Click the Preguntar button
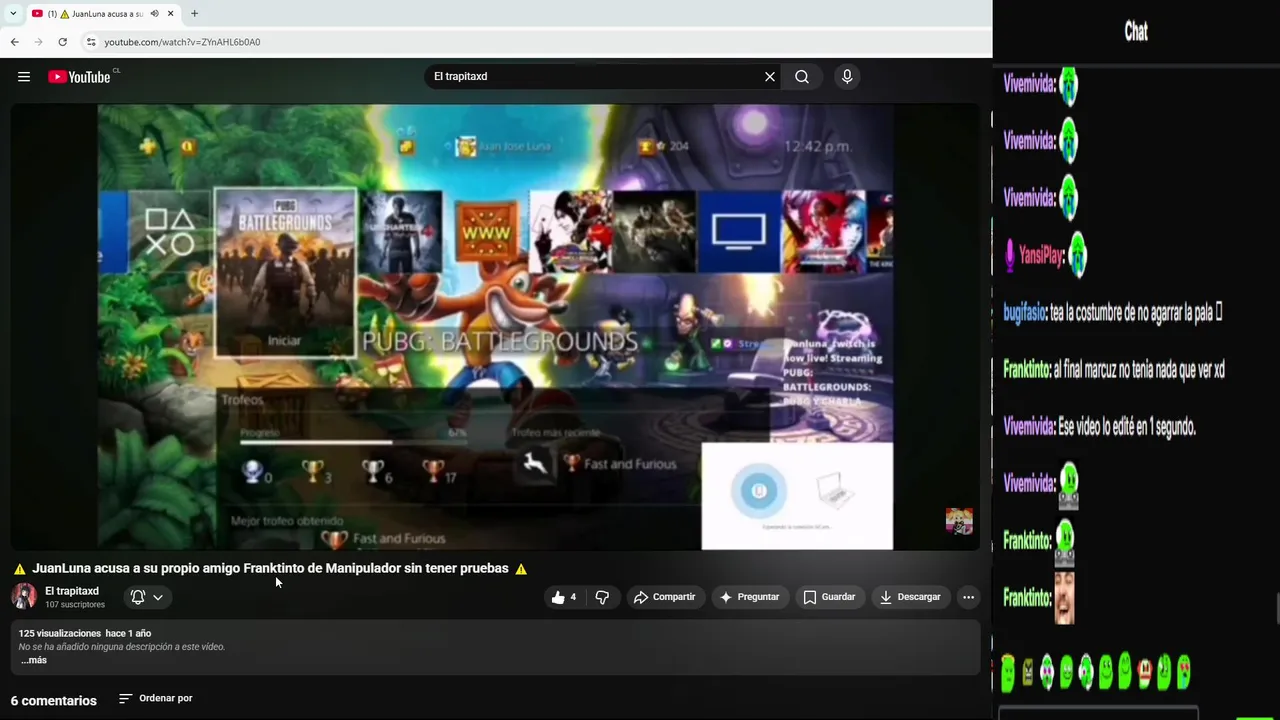1280x720 pixels. (x=749, y=597)
